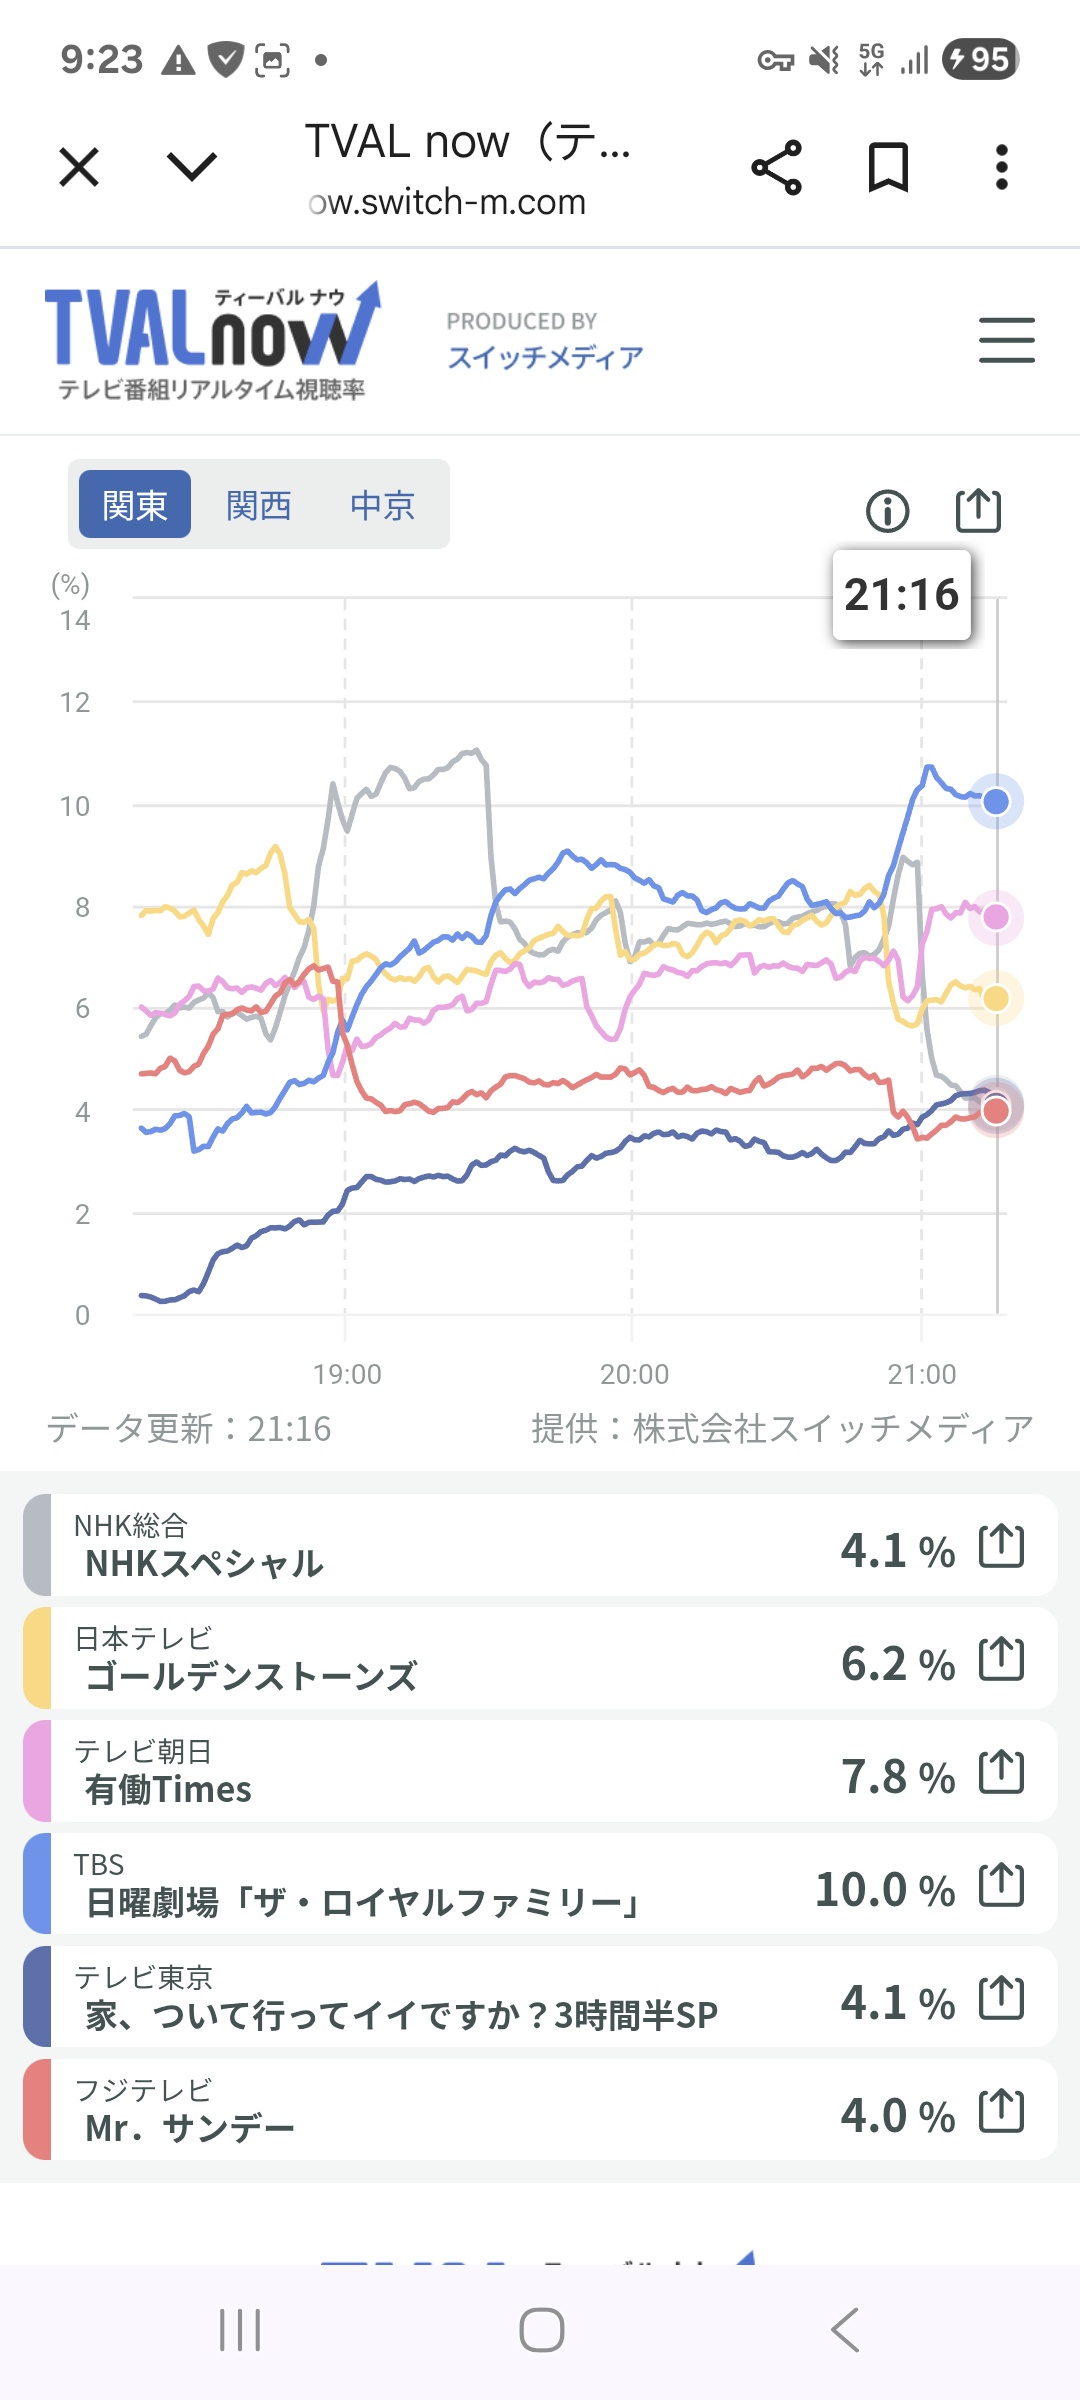Select the 関東 region tab
The width and height of the screenshot is (1080, 2400).
(x=135, y=505)
